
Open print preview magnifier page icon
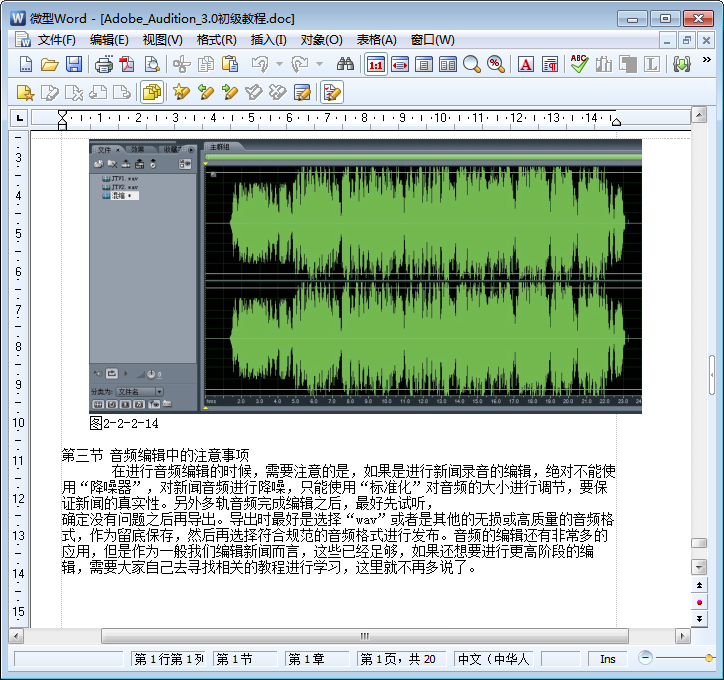pos(152,64)
